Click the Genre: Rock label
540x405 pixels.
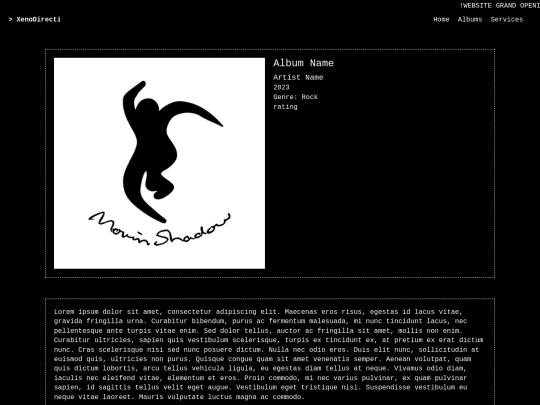click(295, 97)
